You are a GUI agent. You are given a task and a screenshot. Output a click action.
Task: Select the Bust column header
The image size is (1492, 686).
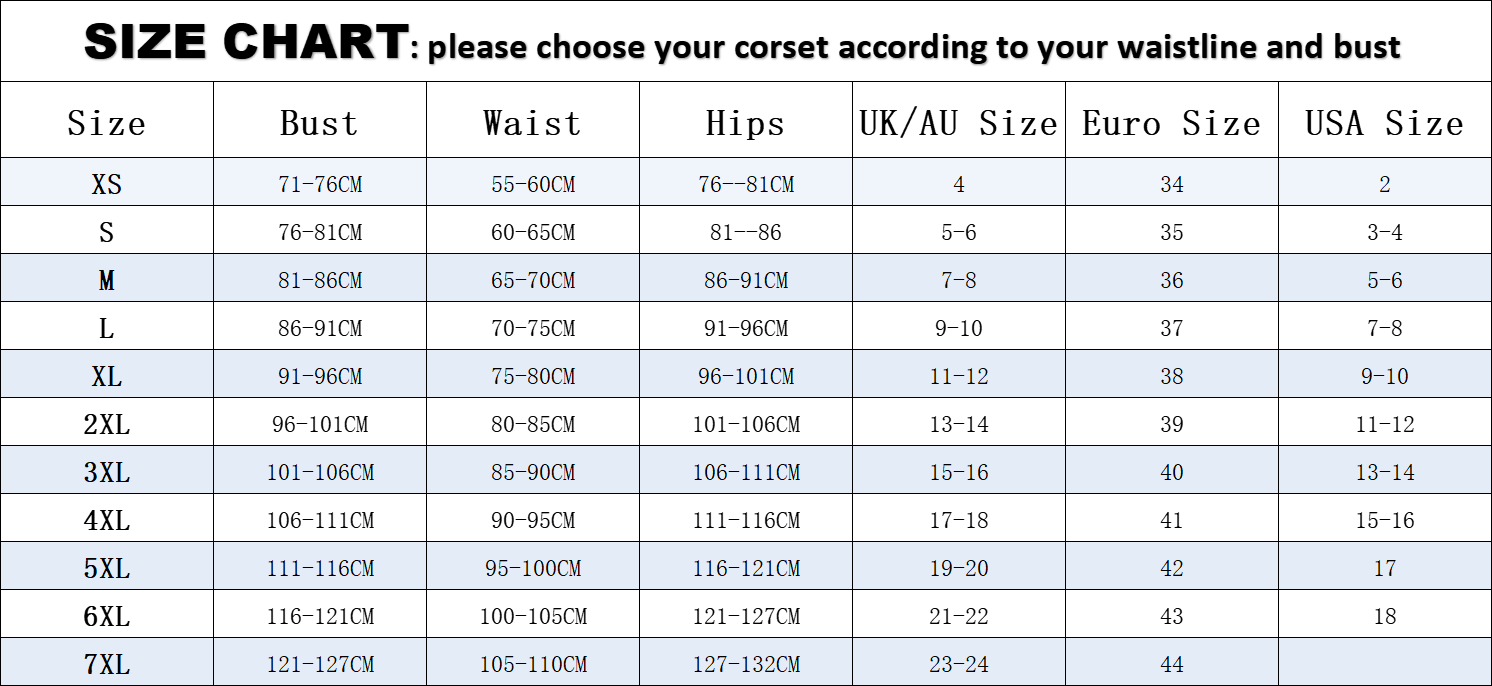pyautogui.click(x=319, y=123)
